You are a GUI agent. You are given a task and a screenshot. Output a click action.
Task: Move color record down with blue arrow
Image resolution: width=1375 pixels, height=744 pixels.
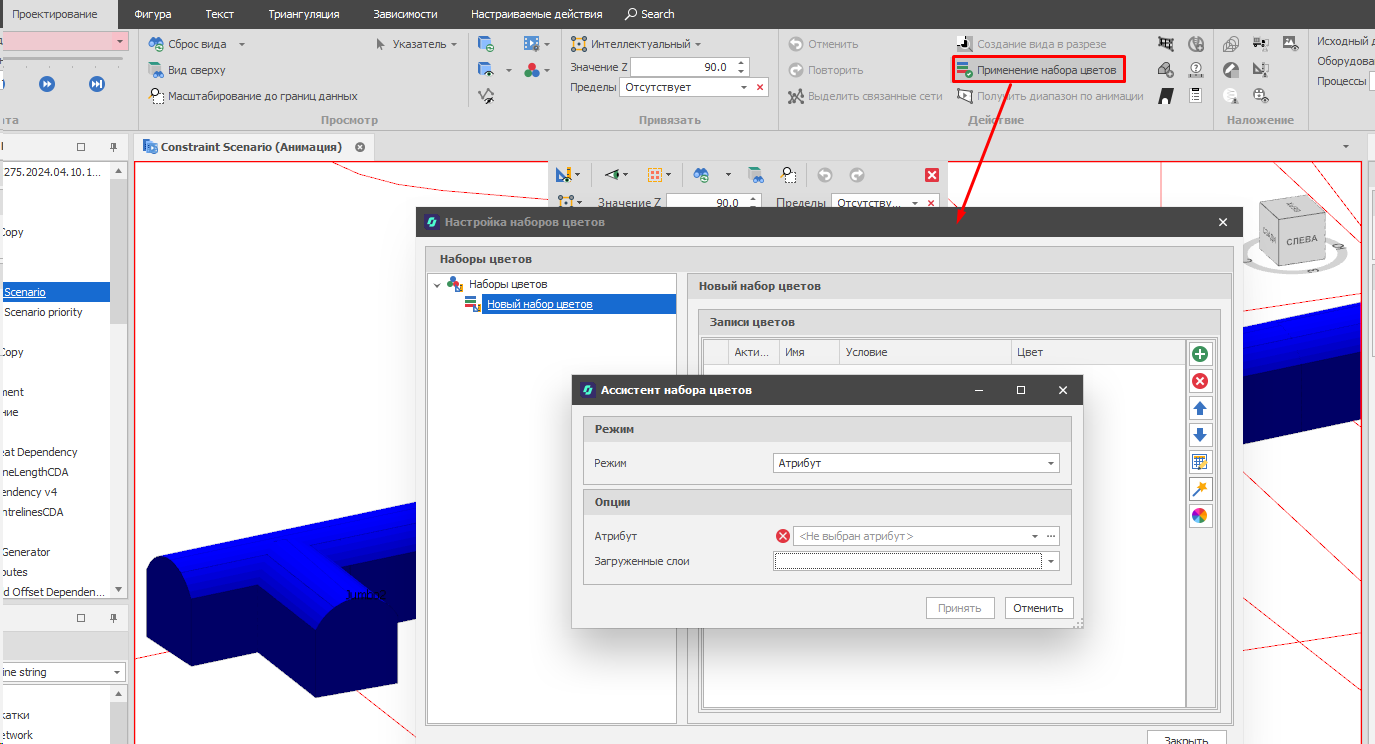[x=1200, y=435]
